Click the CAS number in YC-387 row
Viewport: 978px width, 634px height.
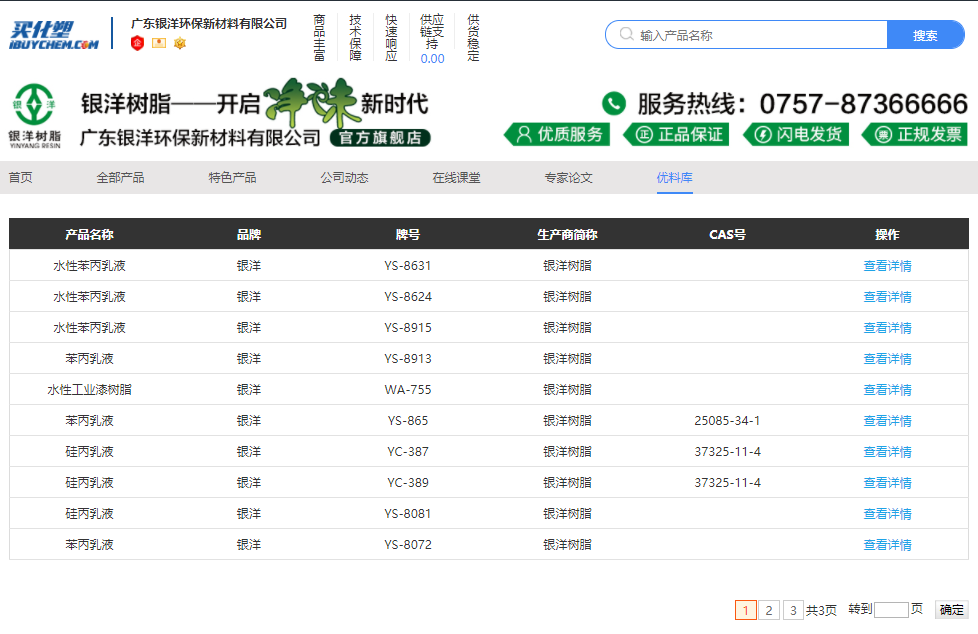click(727, 452)
